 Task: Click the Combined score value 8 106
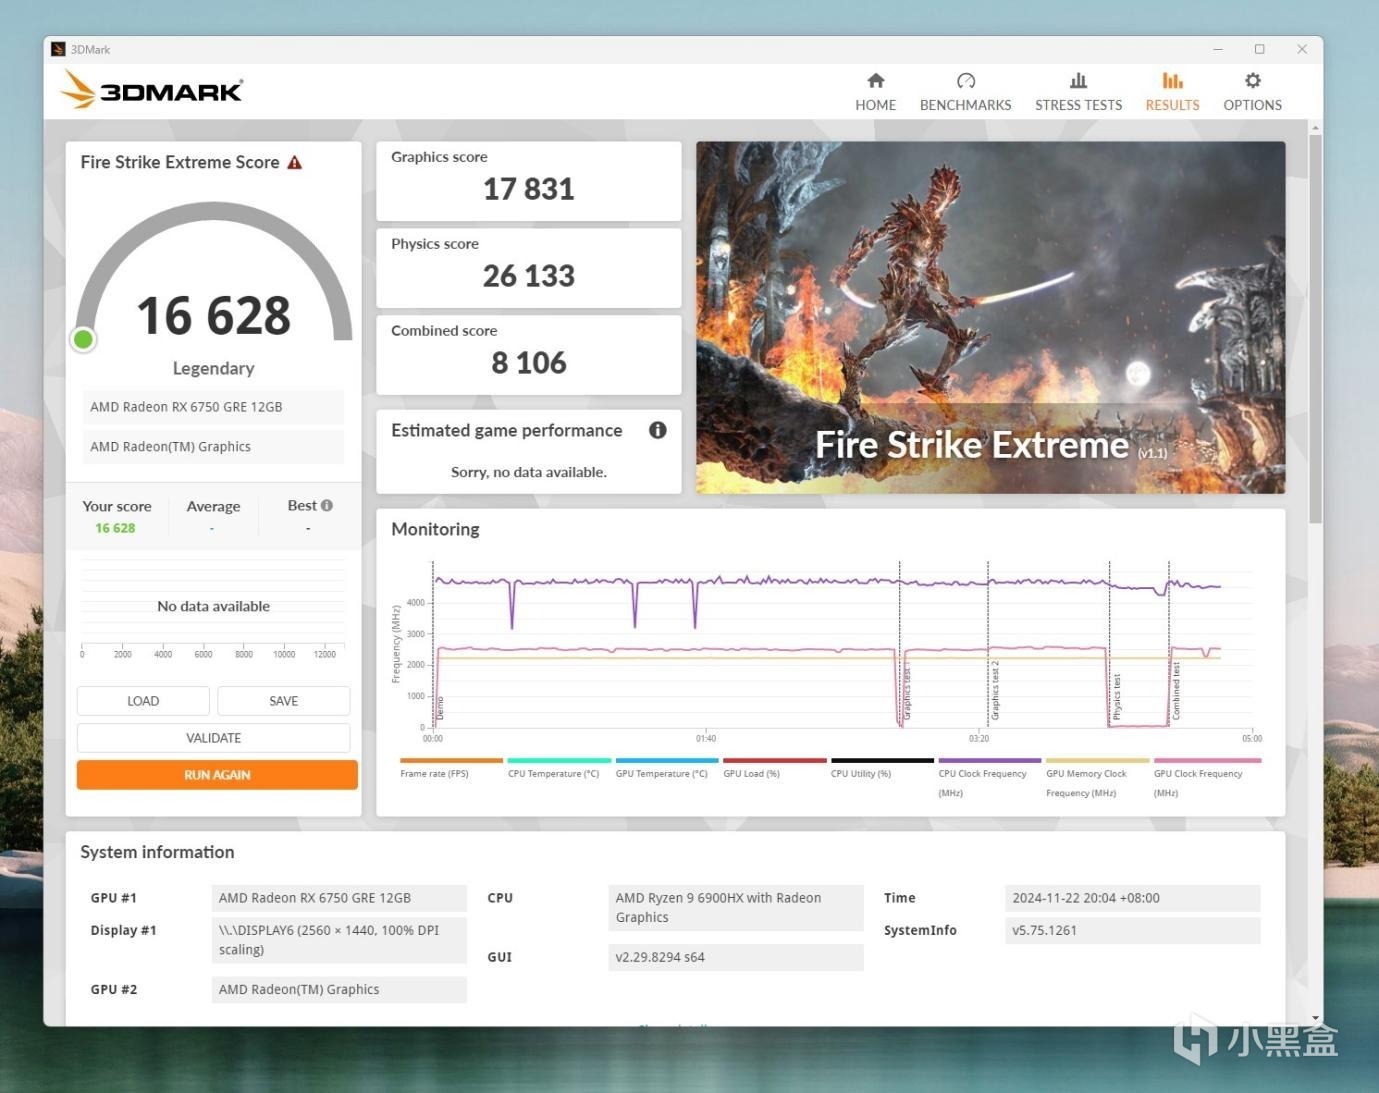529,363
